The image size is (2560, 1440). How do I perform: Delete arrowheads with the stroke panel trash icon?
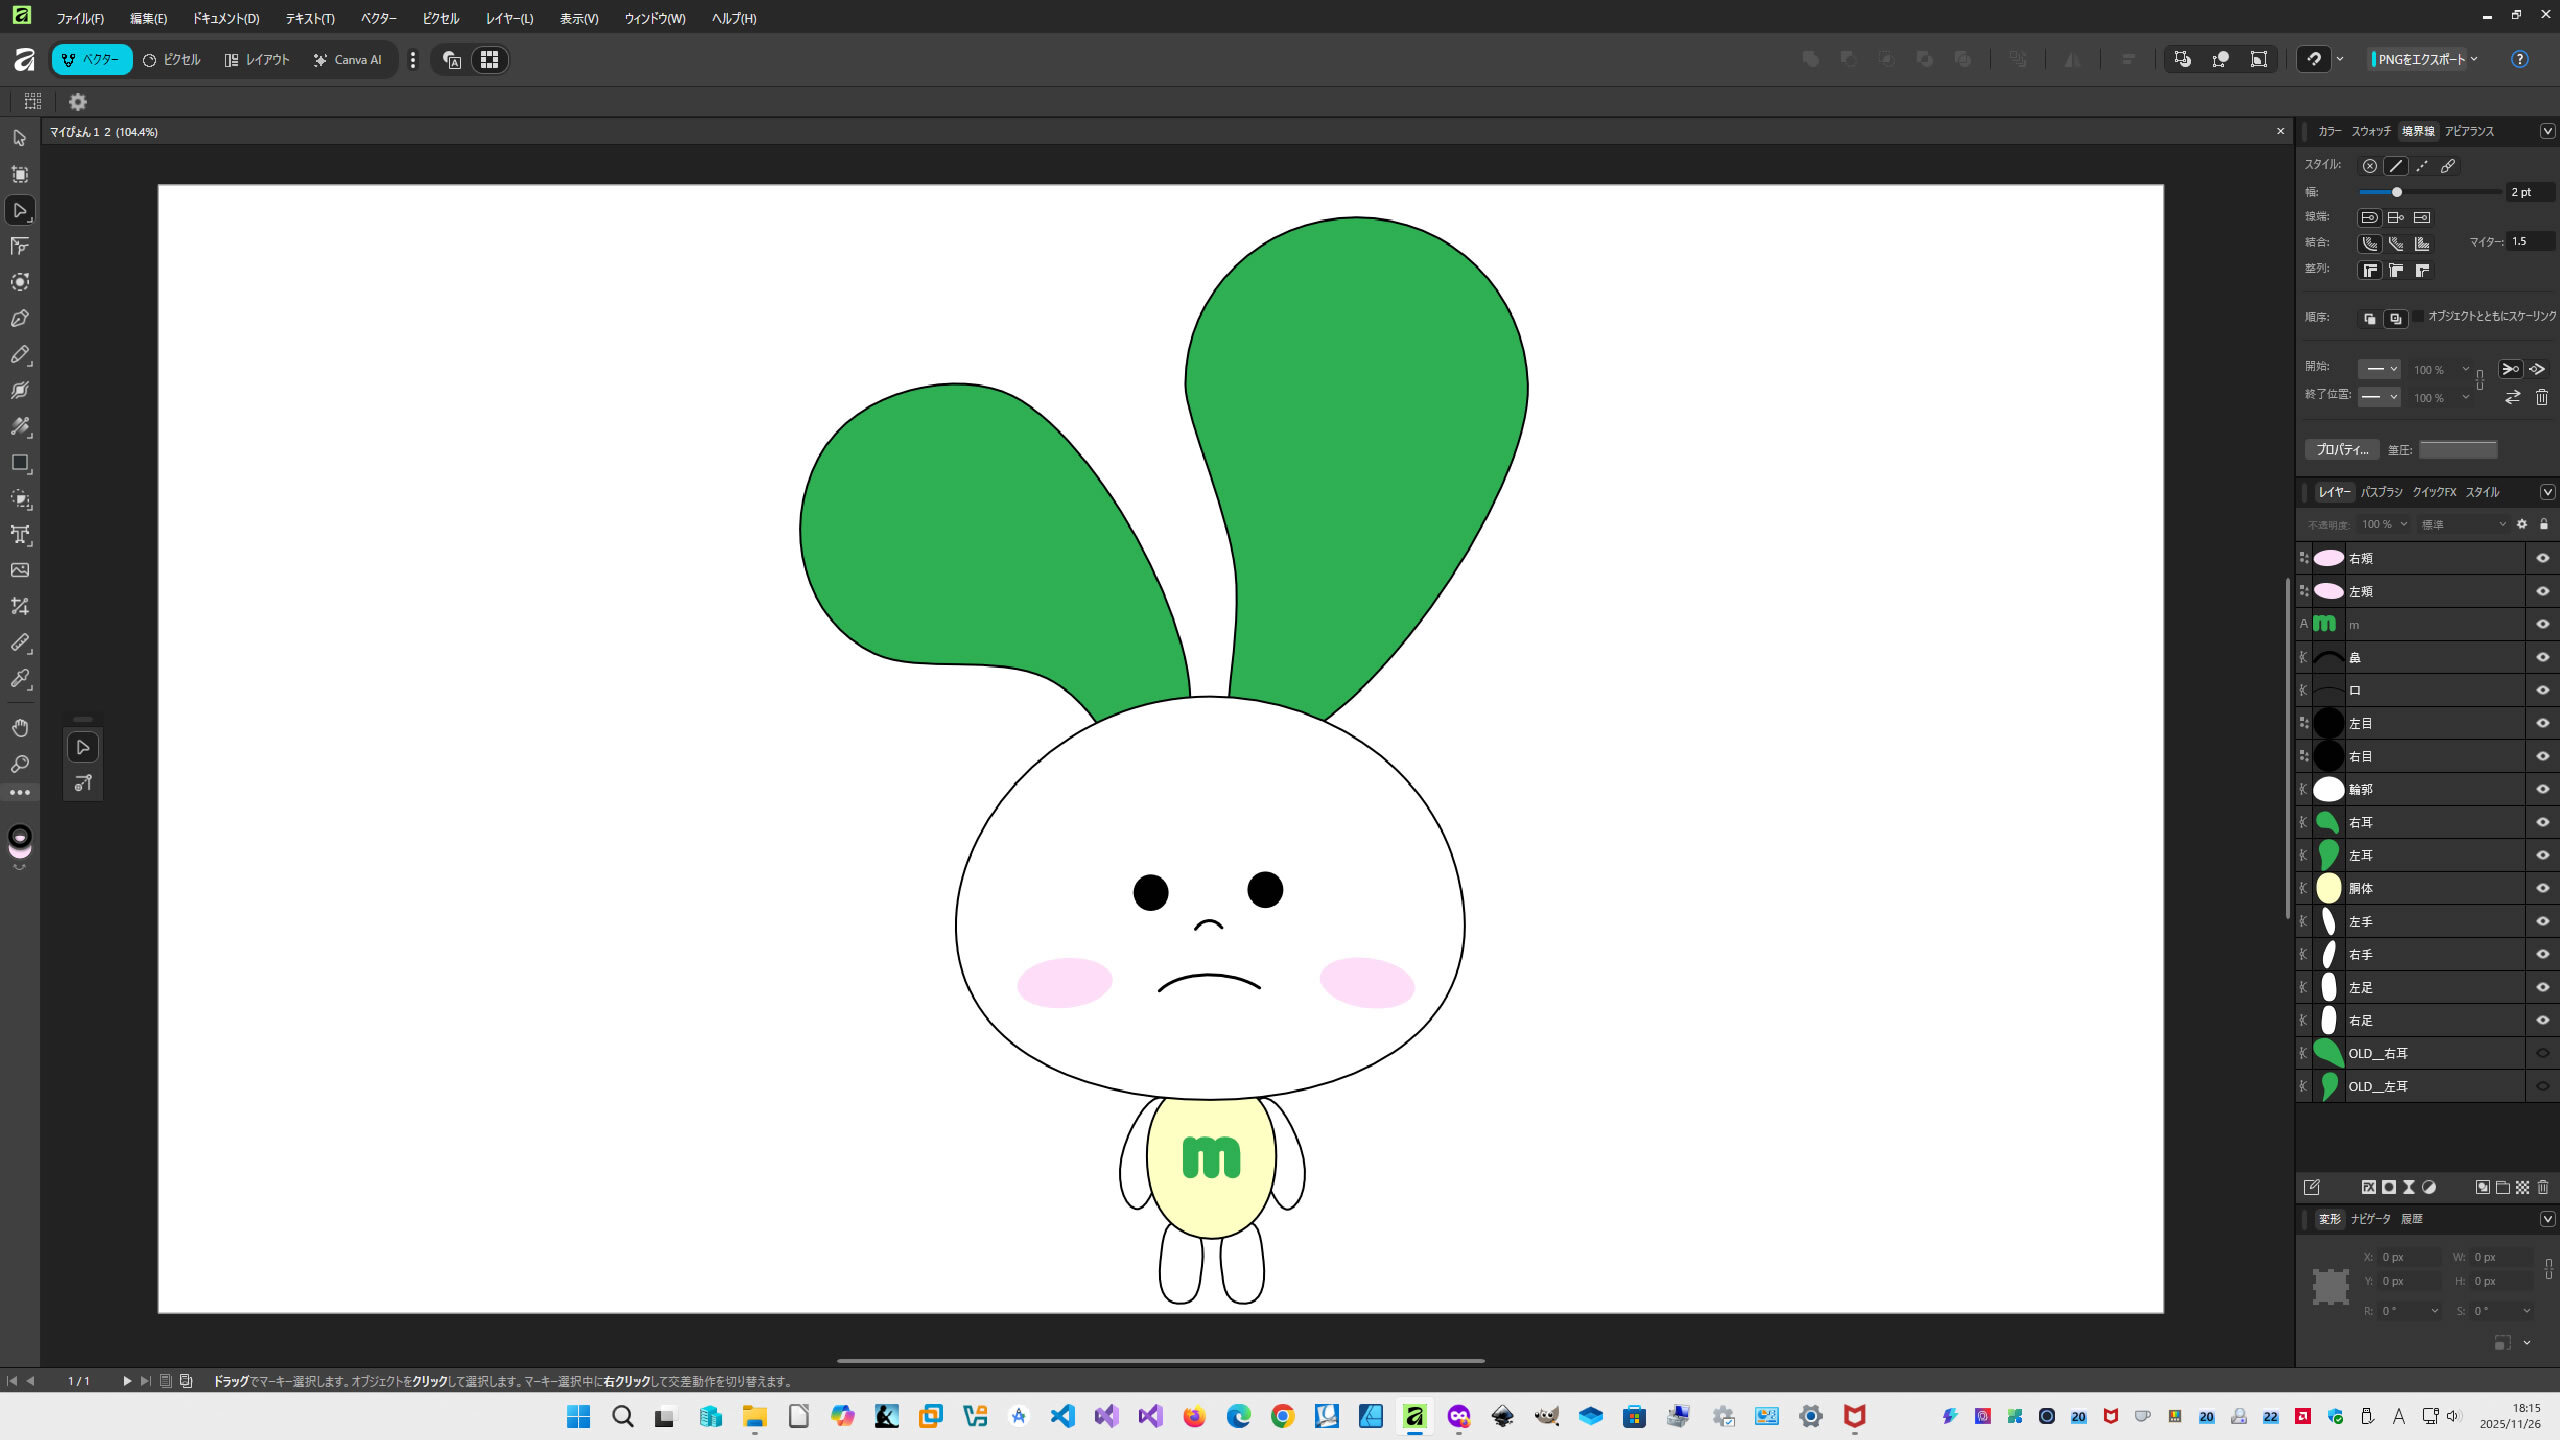tap(2541, 398)
